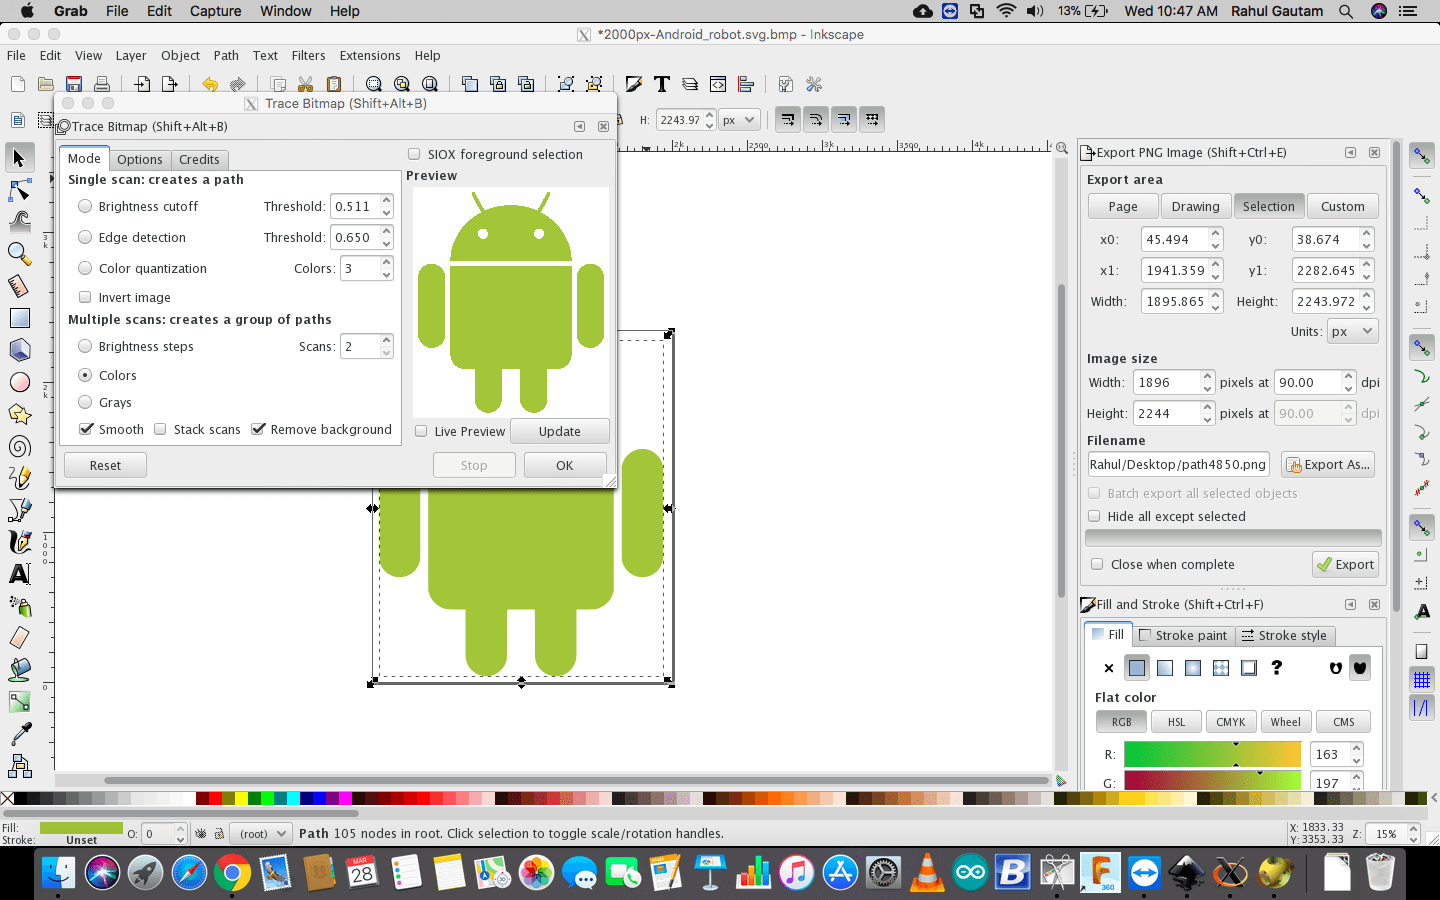Open the Path menu
Screen dimensions: 1440x900
point(226,56)
